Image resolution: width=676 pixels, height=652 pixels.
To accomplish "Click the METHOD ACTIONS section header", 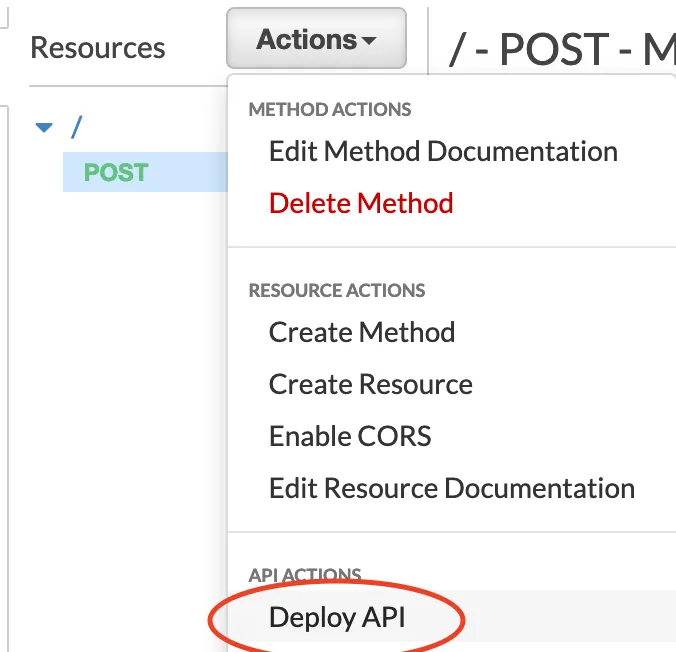I will (330, 109).
